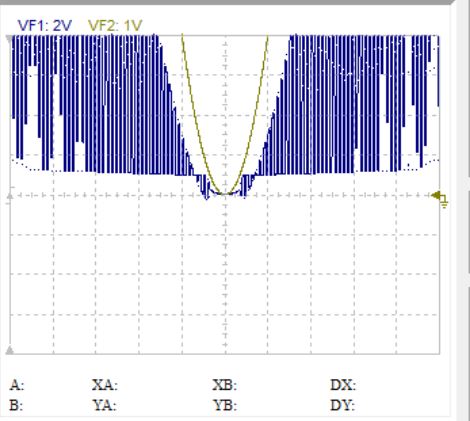The height and width of the screenshot is (421, 470).
Task: Click the DY: readout label
Action: (x=343, y=406)
